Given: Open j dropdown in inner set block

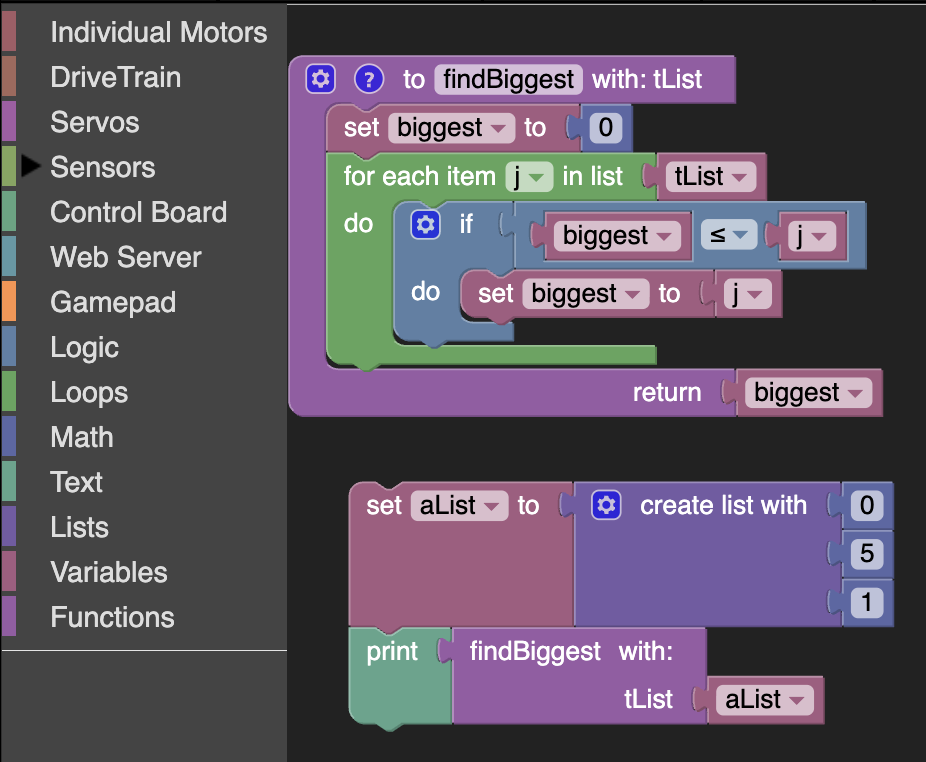Looking at the screenshot, I should point(748,294).
